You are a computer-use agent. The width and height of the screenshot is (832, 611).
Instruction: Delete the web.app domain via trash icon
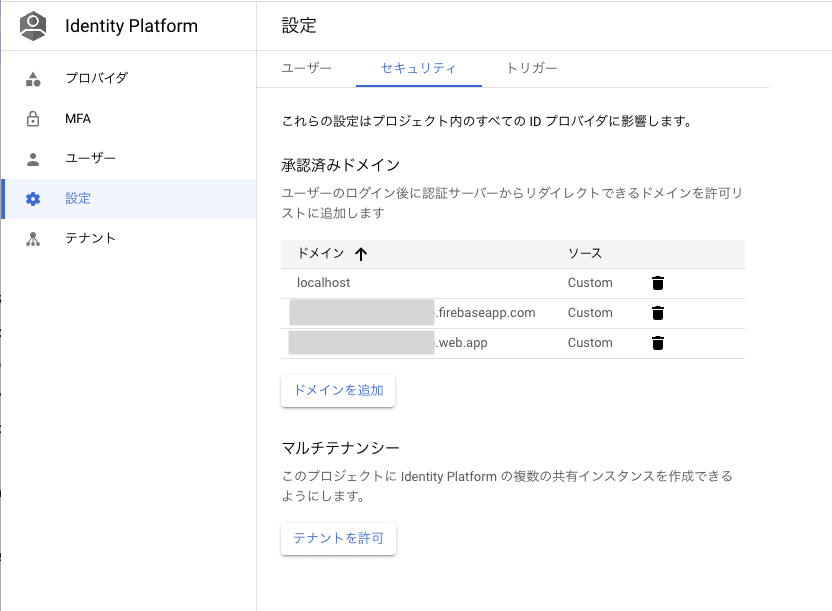point(657,343)
